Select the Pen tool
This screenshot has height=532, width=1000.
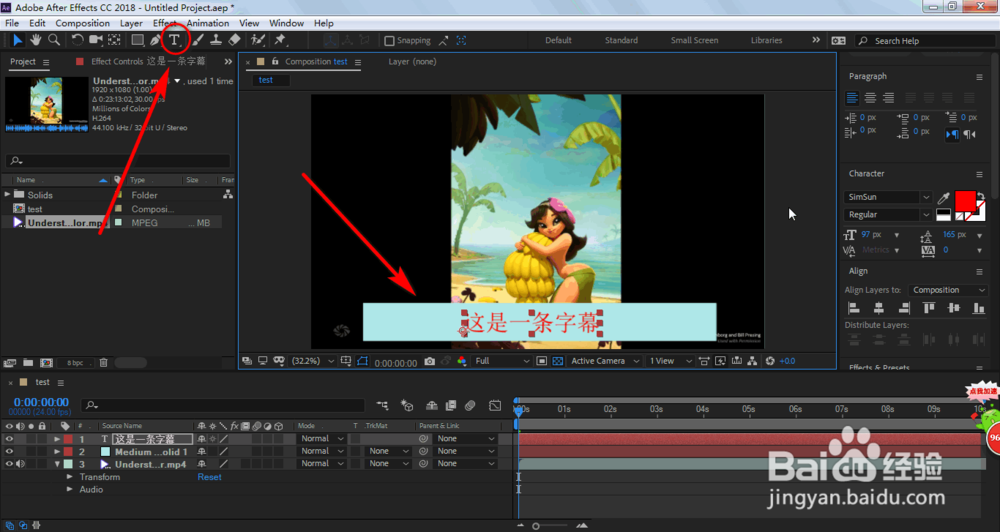pos(155,40)
